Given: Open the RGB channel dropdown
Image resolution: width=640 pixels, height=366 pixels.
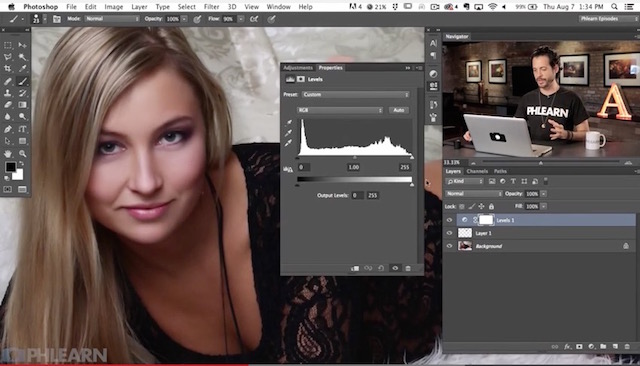Looking at the screenshot, I should 340,110.
